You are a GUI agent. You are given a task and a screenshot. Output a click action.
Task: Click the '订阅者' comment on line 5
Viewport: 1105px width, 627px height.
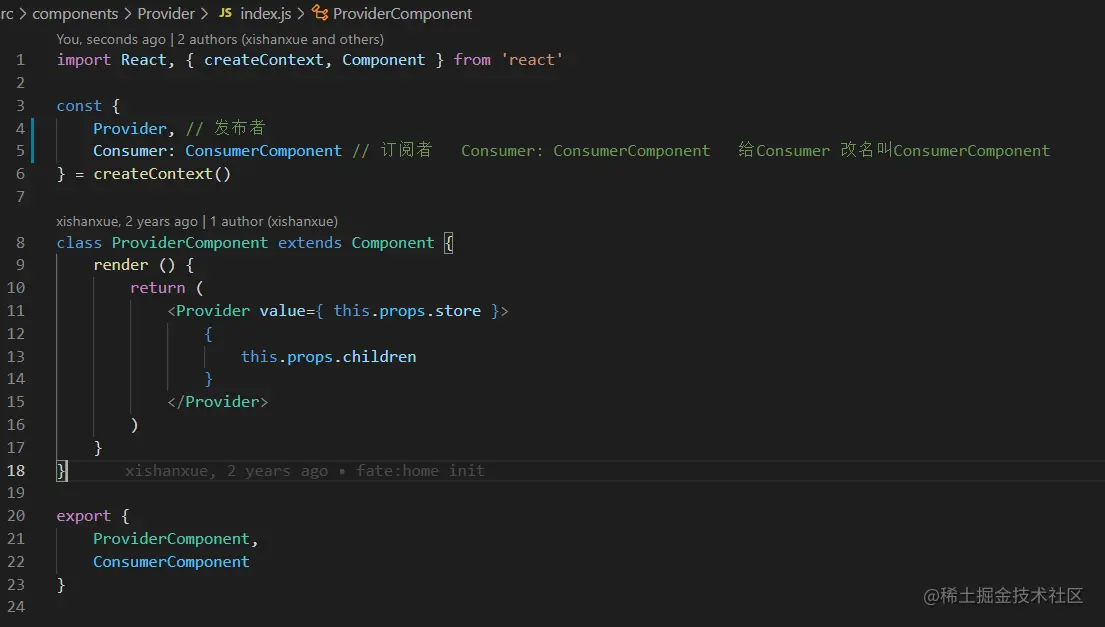pos(406,150)
